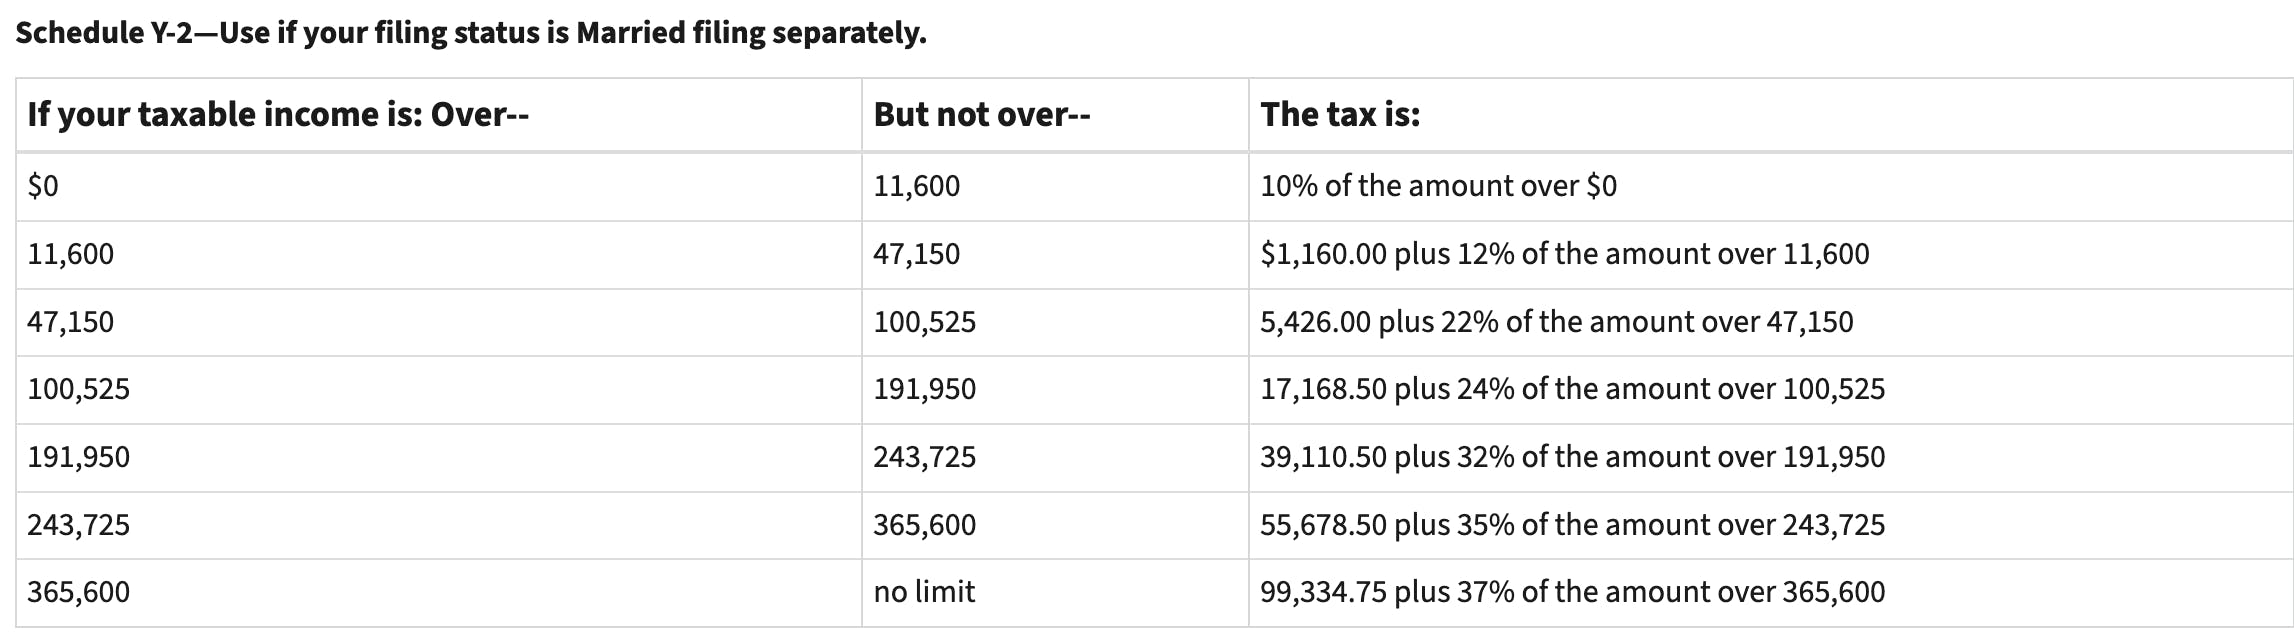Select the $0 cell in first row

click(43, 186)
